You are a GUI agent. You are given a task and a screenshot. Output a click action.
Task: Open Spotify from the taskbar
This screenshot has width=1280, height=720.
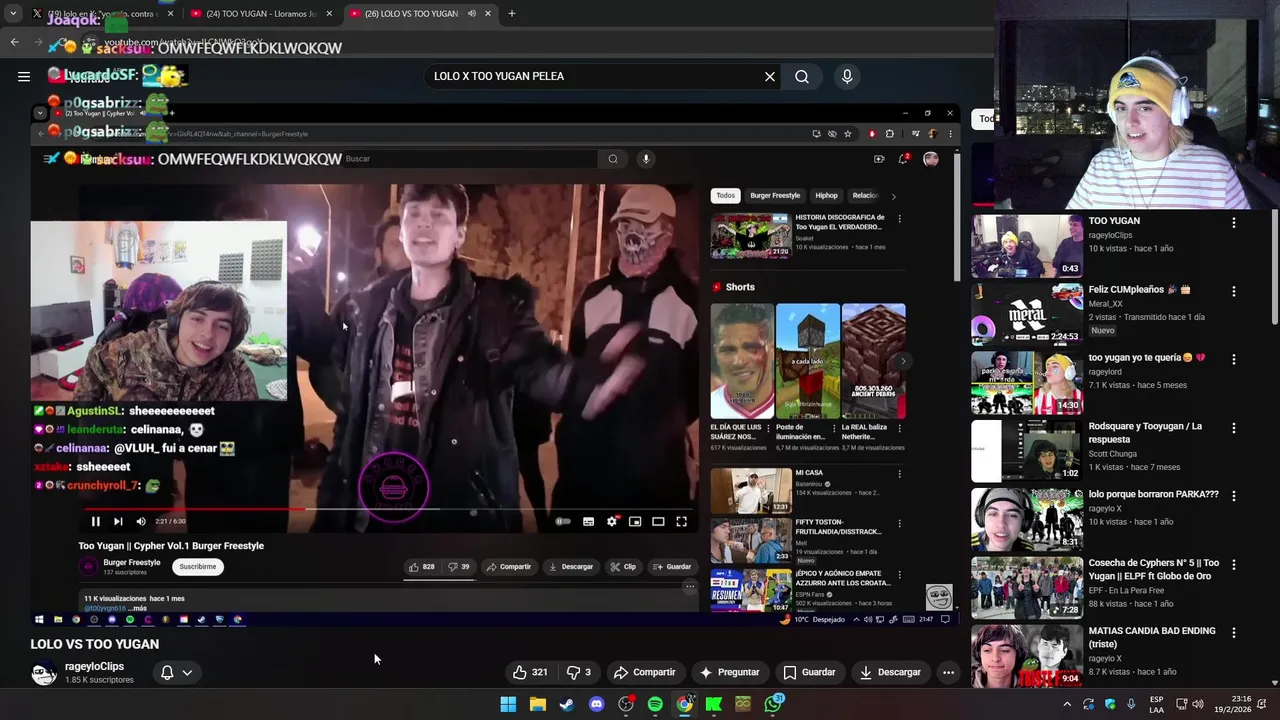[655, 704]
